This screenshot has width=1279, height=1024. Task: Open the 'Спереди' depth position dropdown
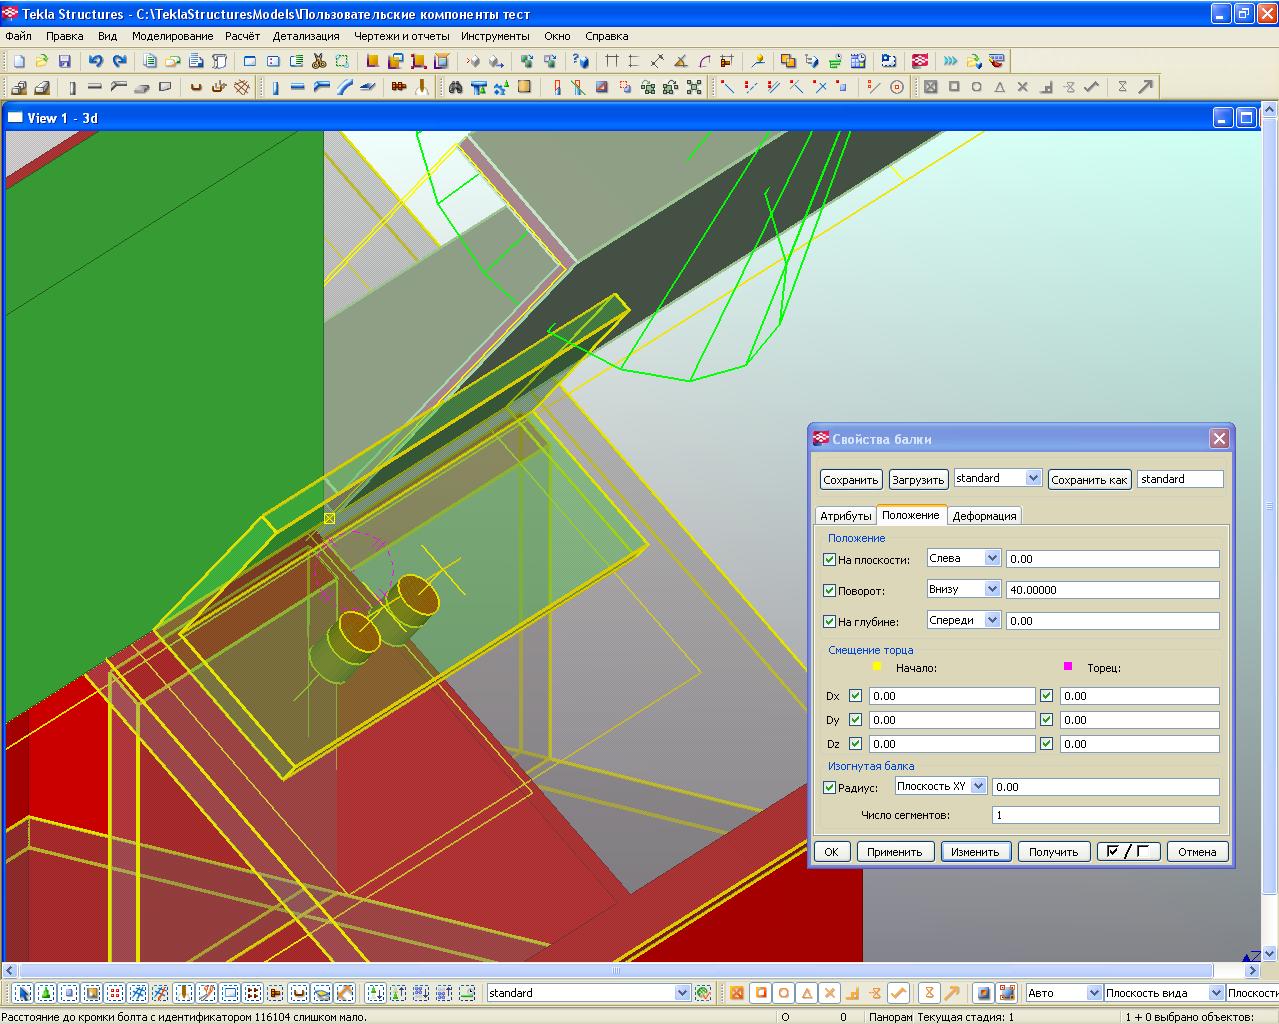coord(991,621)
